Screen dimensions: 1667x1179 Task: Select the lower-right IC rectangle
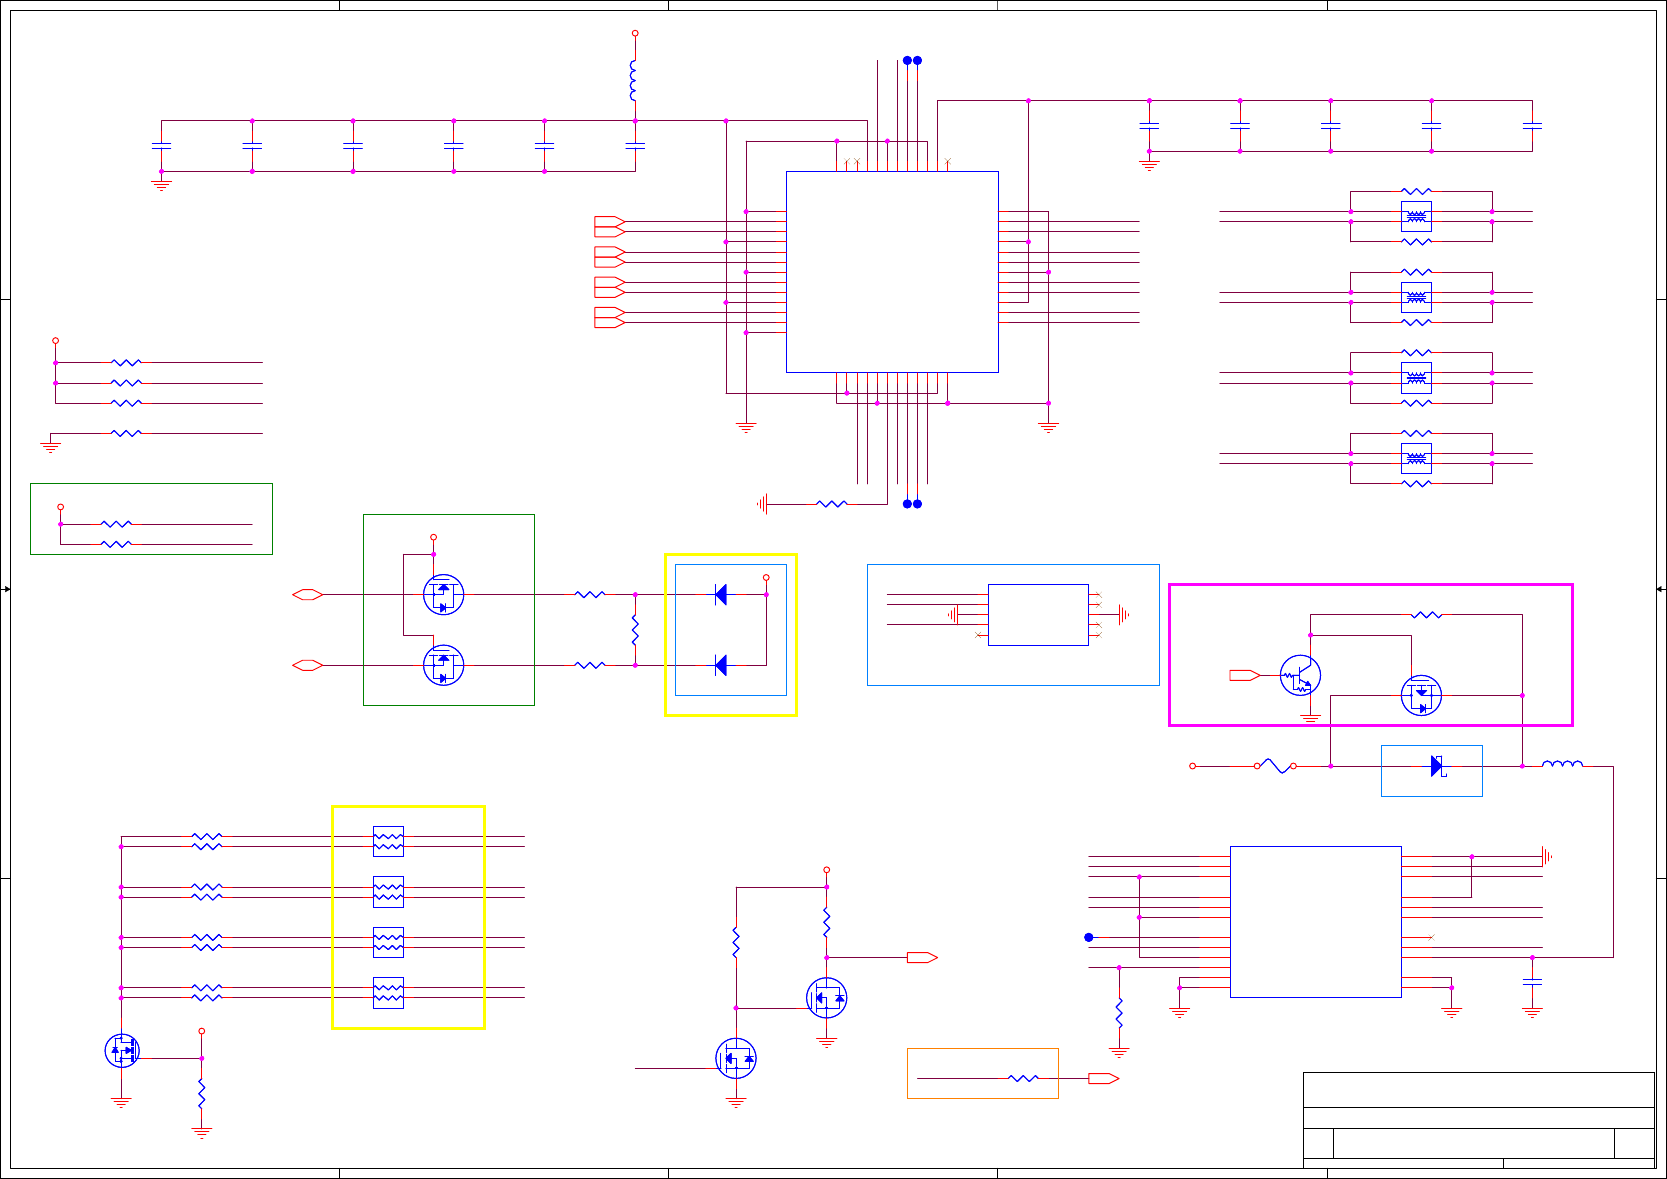(x=1315, y=922)
